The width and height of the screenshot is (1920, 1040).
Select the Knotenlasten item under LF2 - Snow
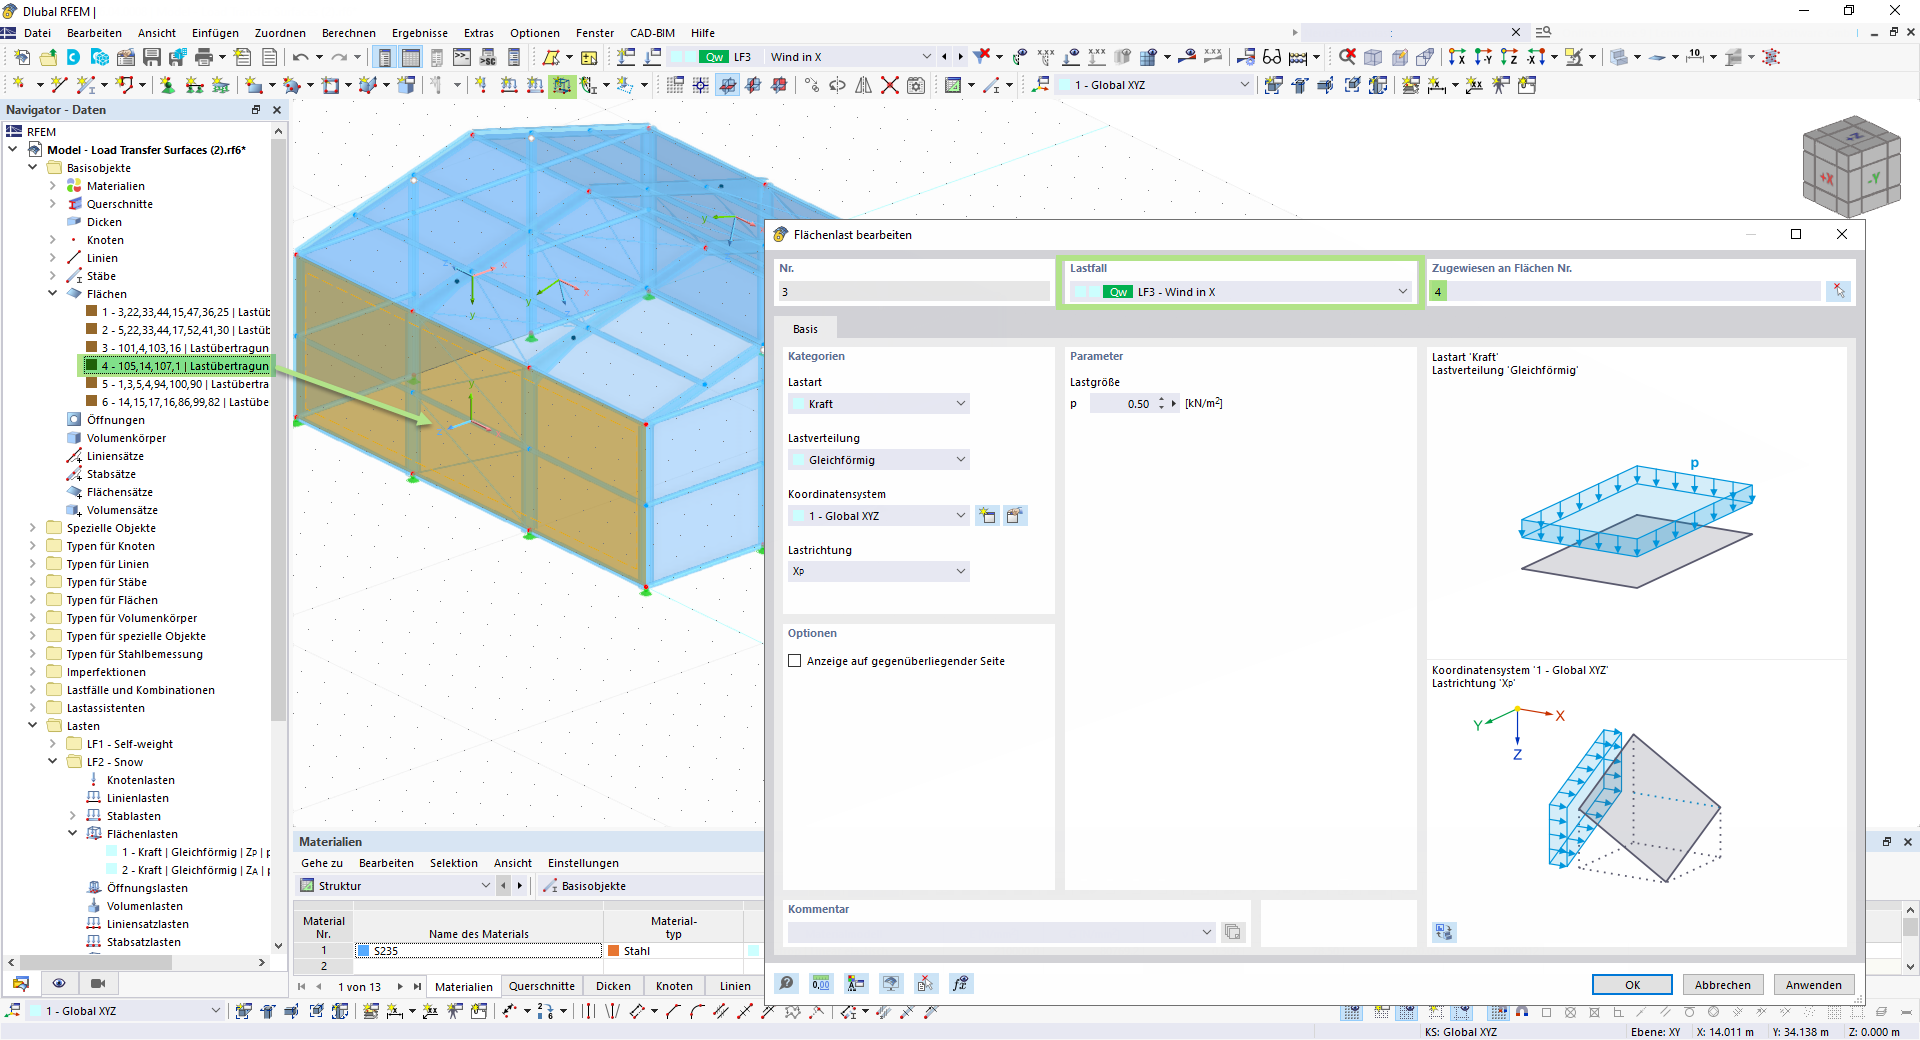pos(140,780)
